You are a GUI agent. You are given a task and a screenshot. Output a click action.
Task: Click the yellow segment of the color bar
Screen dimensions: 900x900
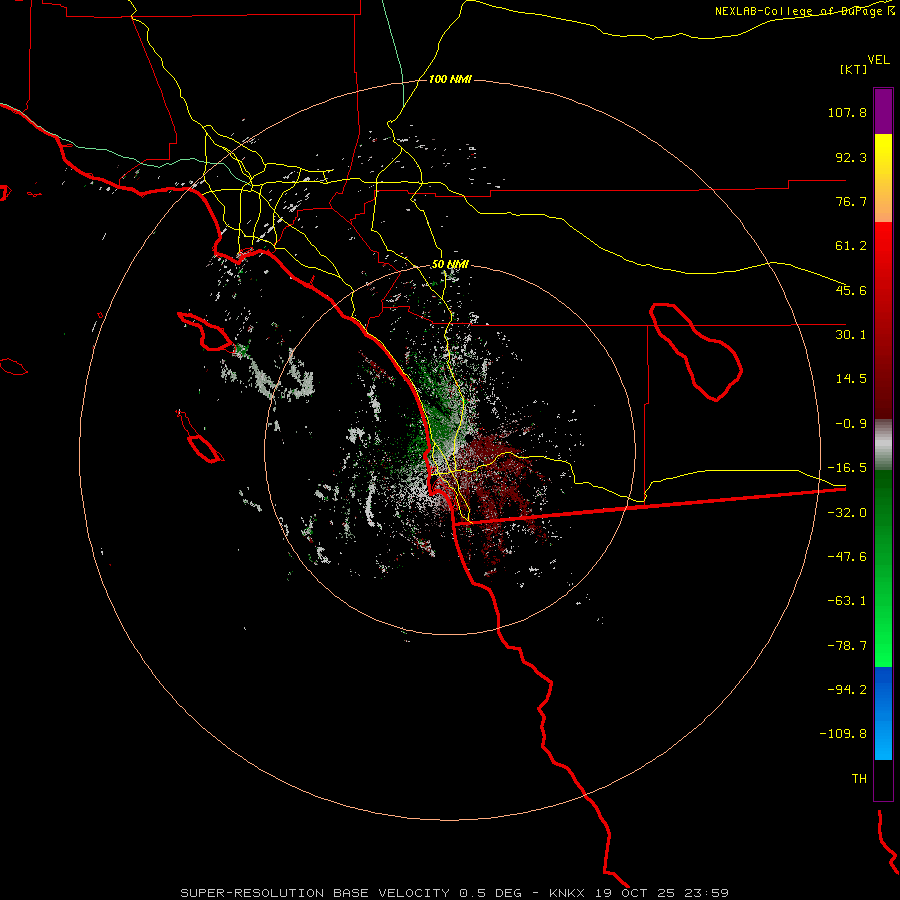point(883,156)
